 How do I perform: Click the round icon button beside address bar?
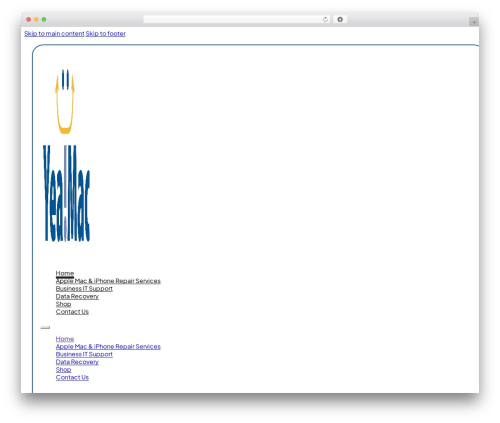point(340,19)
